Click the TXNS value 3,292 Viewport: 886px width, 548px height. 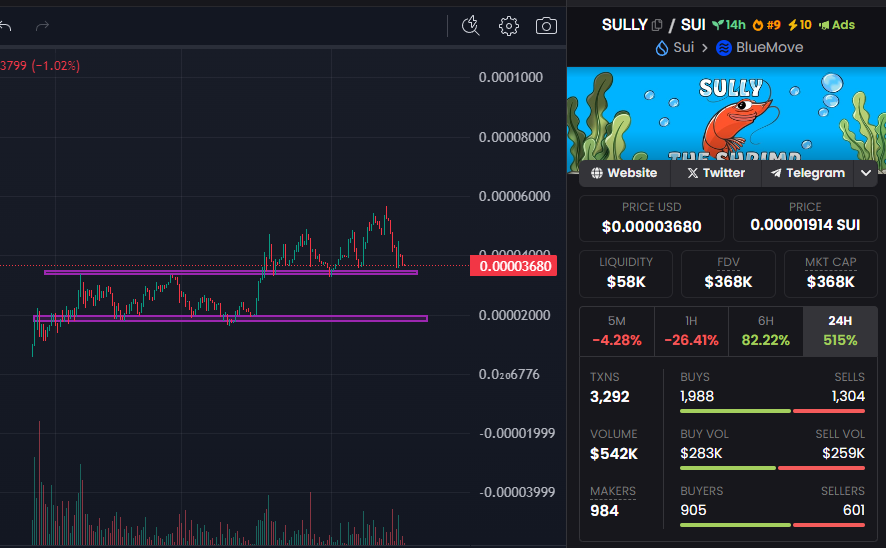tap(610, 397)
